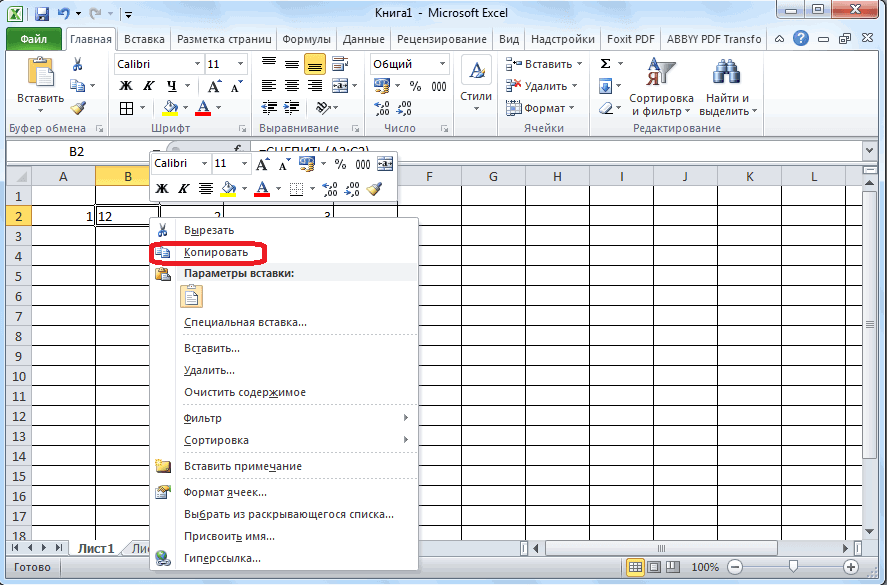The image size is (887, 585).
Task: Expand the Фильтр submenu in context menu
Action: (295, 418)
